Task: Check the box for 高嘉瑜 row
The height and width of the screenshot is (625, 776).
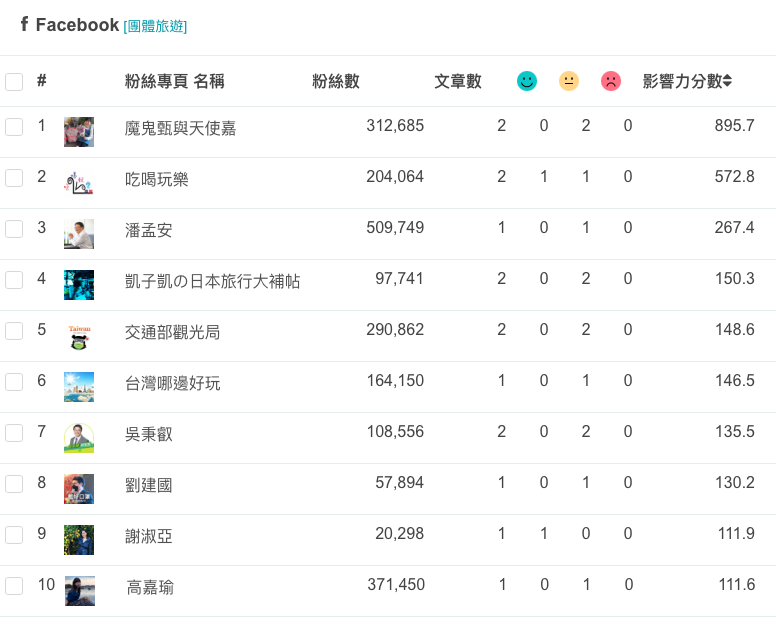Action: coord(14,585)
